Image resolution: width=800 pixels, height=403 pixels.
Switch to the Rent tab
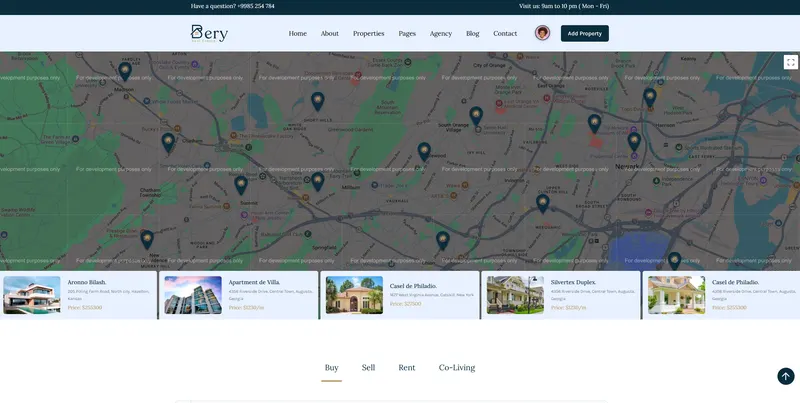(407, 368)
